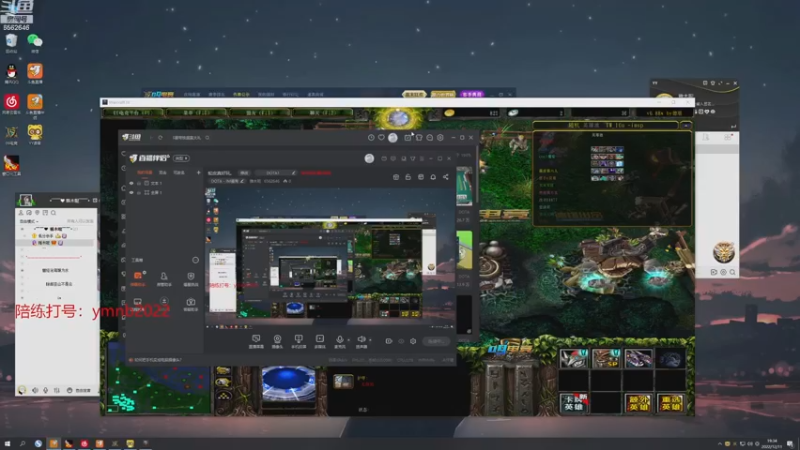Screen dimensions: 800x450
Task: Select the second scene tab in companion
Action: (x=163, y=172)
